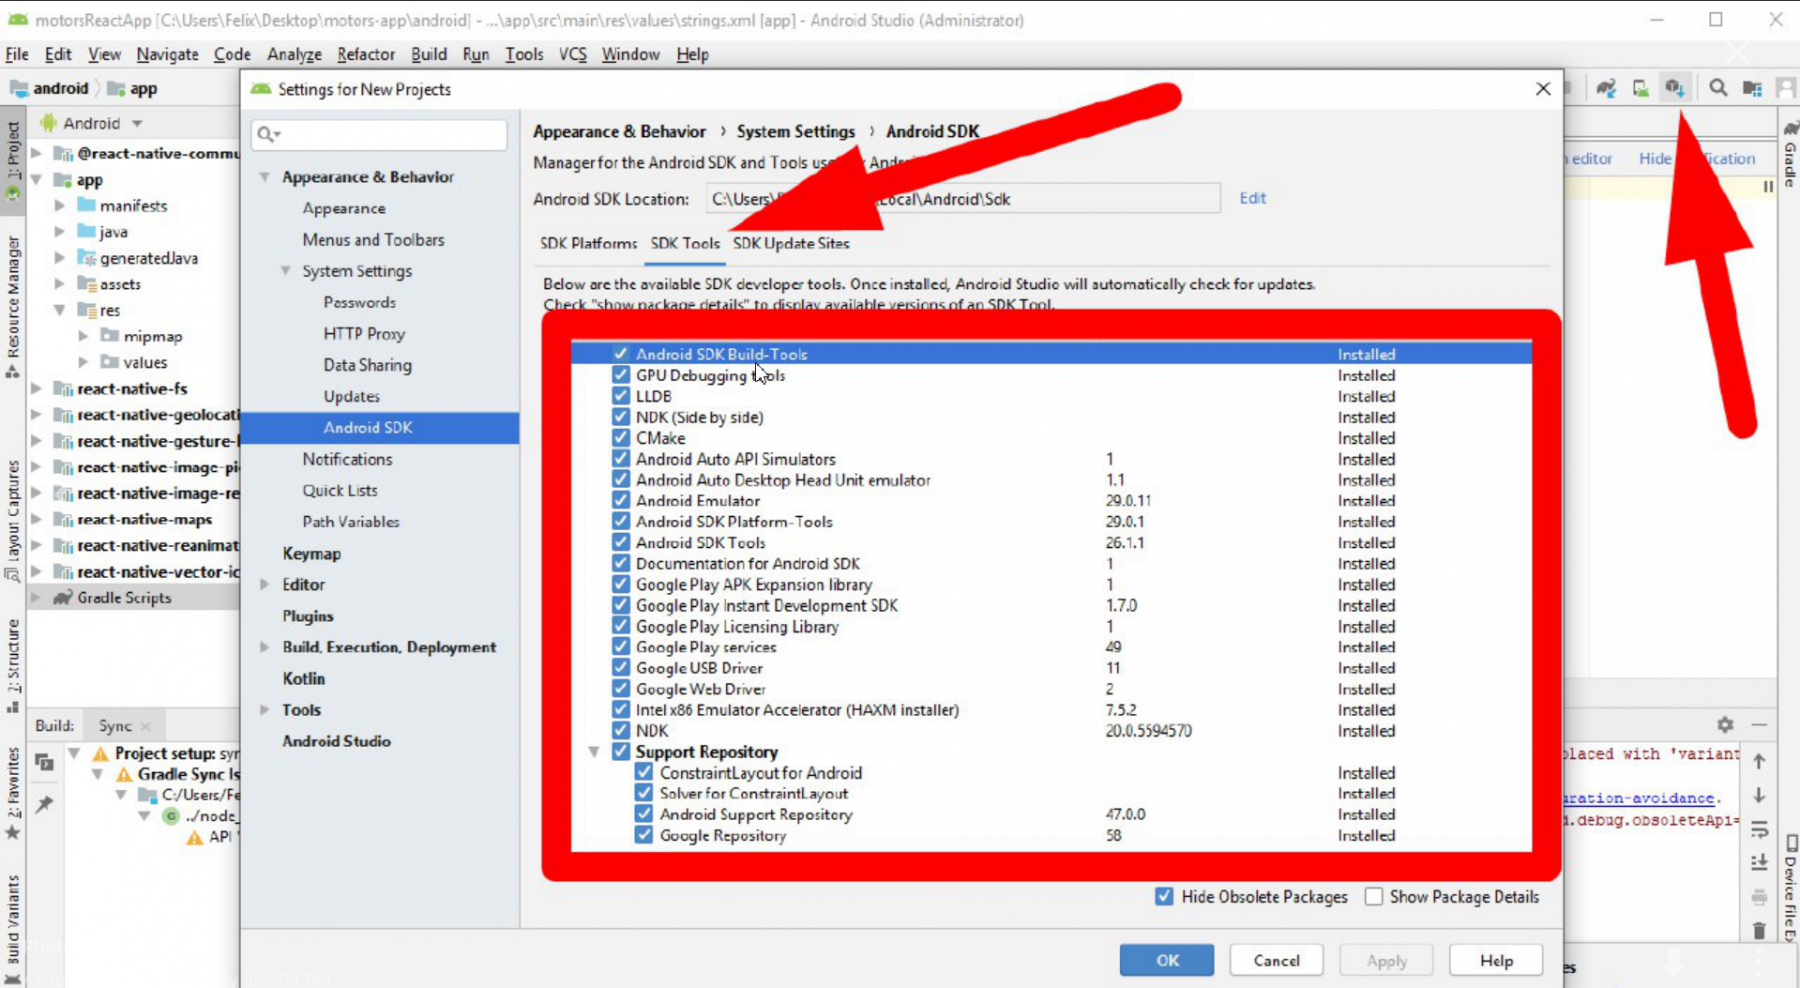Open the Project tool window tab

(12, 160)
